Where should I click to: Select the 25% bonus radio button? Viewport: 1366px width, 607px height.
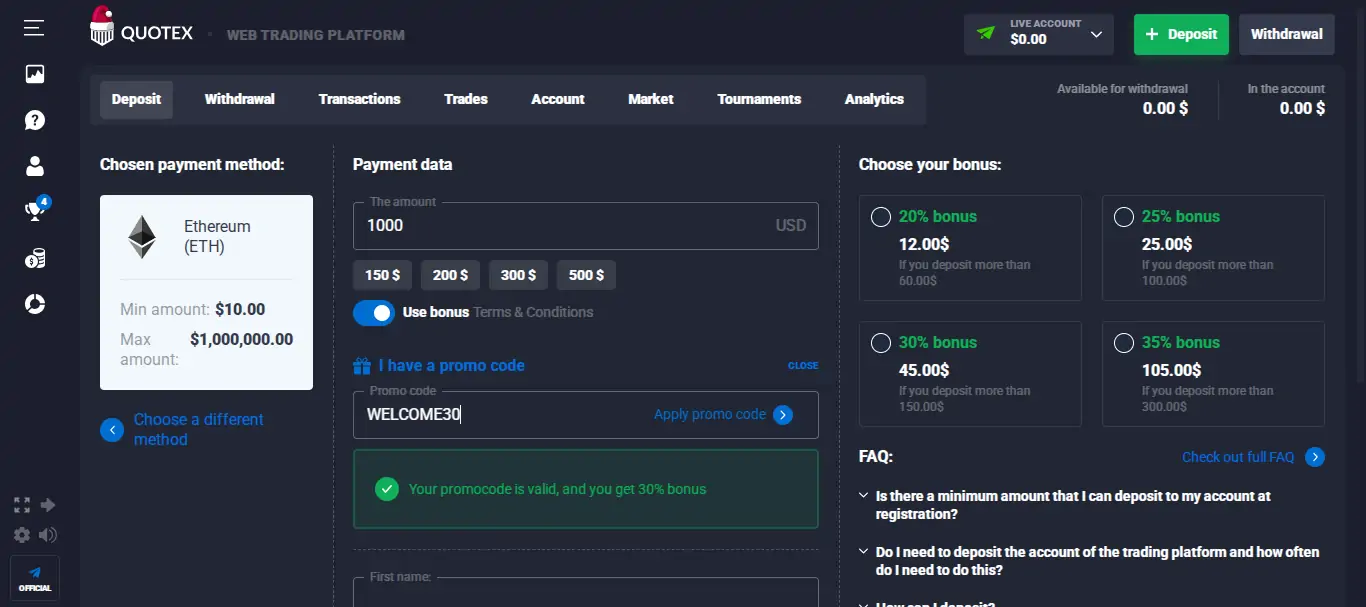point(1123,216)
